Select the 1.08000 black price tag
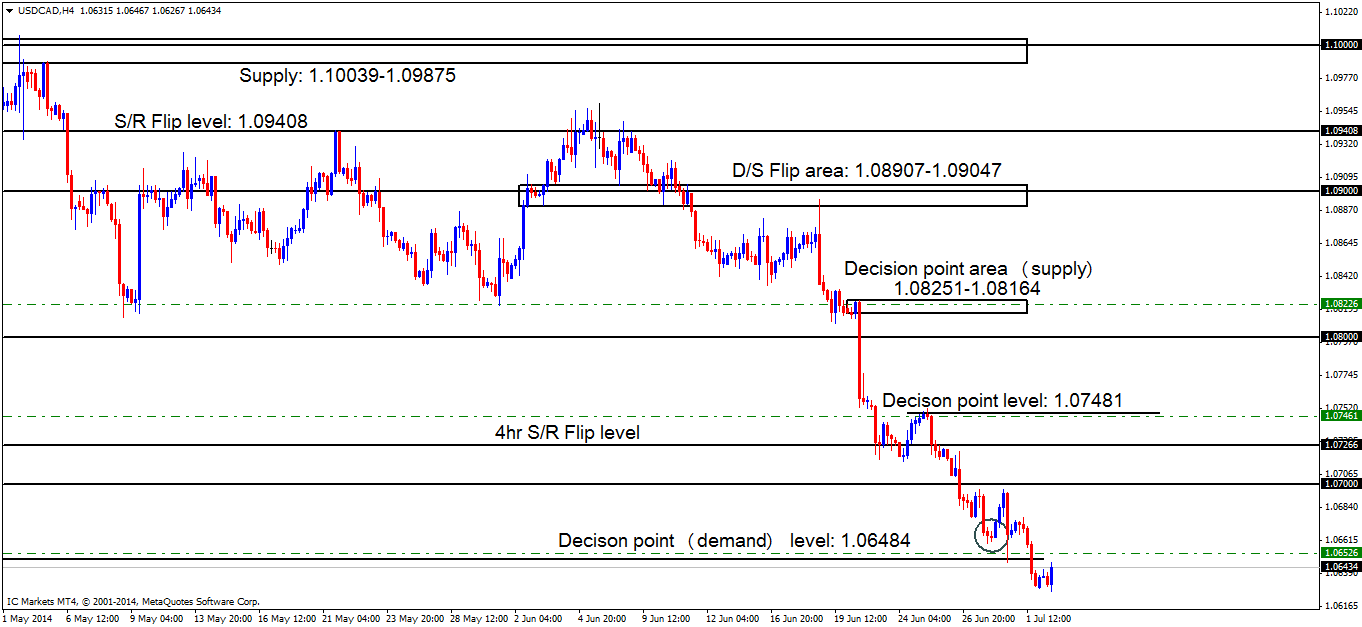This screenshot has height=627, width=1362. pos(1341,337)
